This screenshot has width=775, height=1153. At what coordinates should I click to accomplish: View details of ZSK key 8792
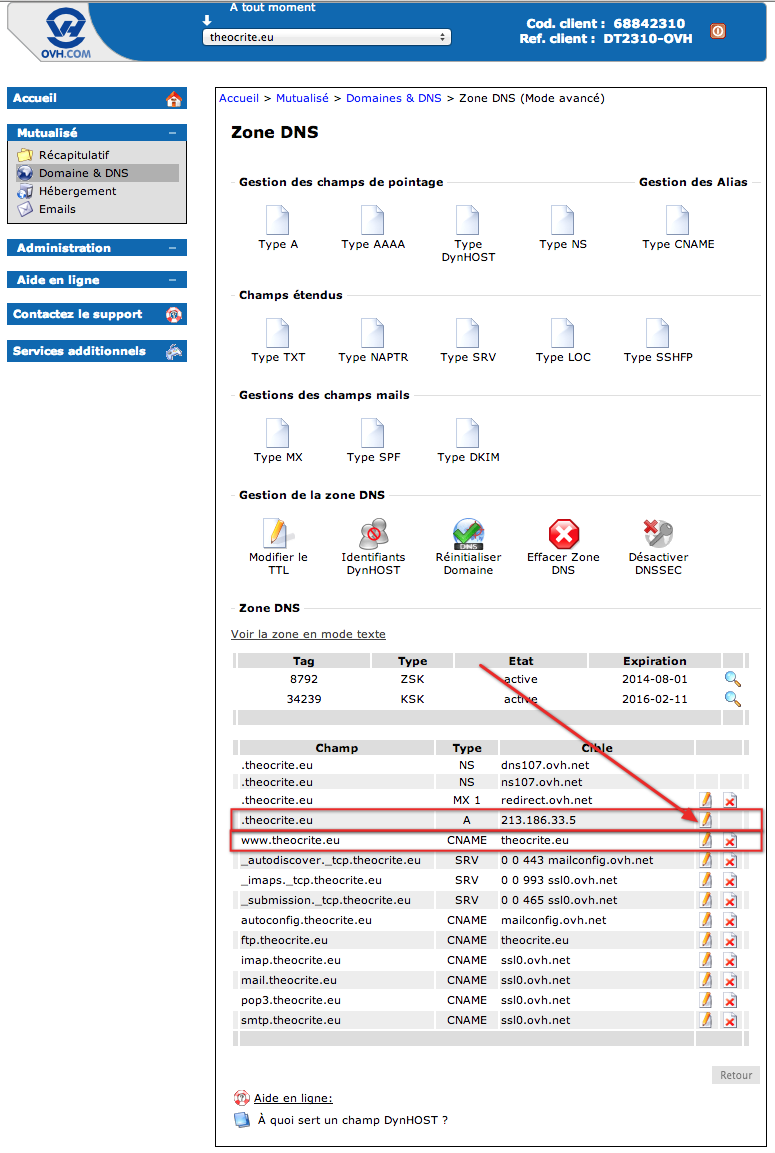732,679
